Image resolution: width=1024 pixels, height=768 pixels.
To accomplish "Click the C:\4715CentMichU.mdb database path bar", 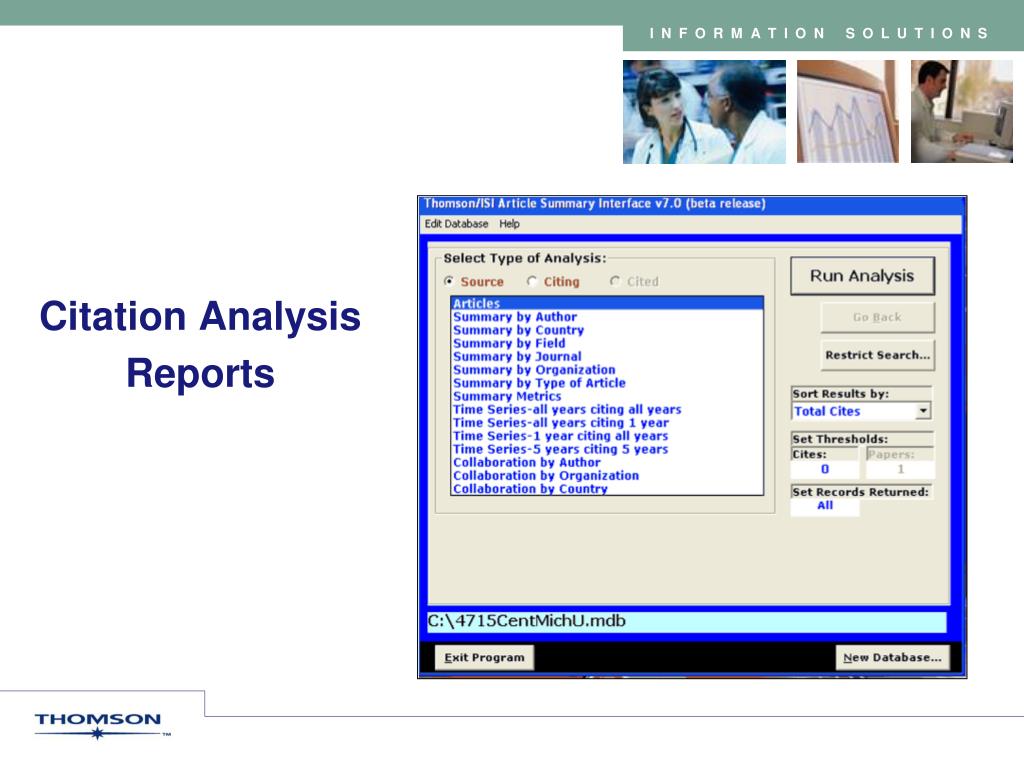I will coord(686,621).
